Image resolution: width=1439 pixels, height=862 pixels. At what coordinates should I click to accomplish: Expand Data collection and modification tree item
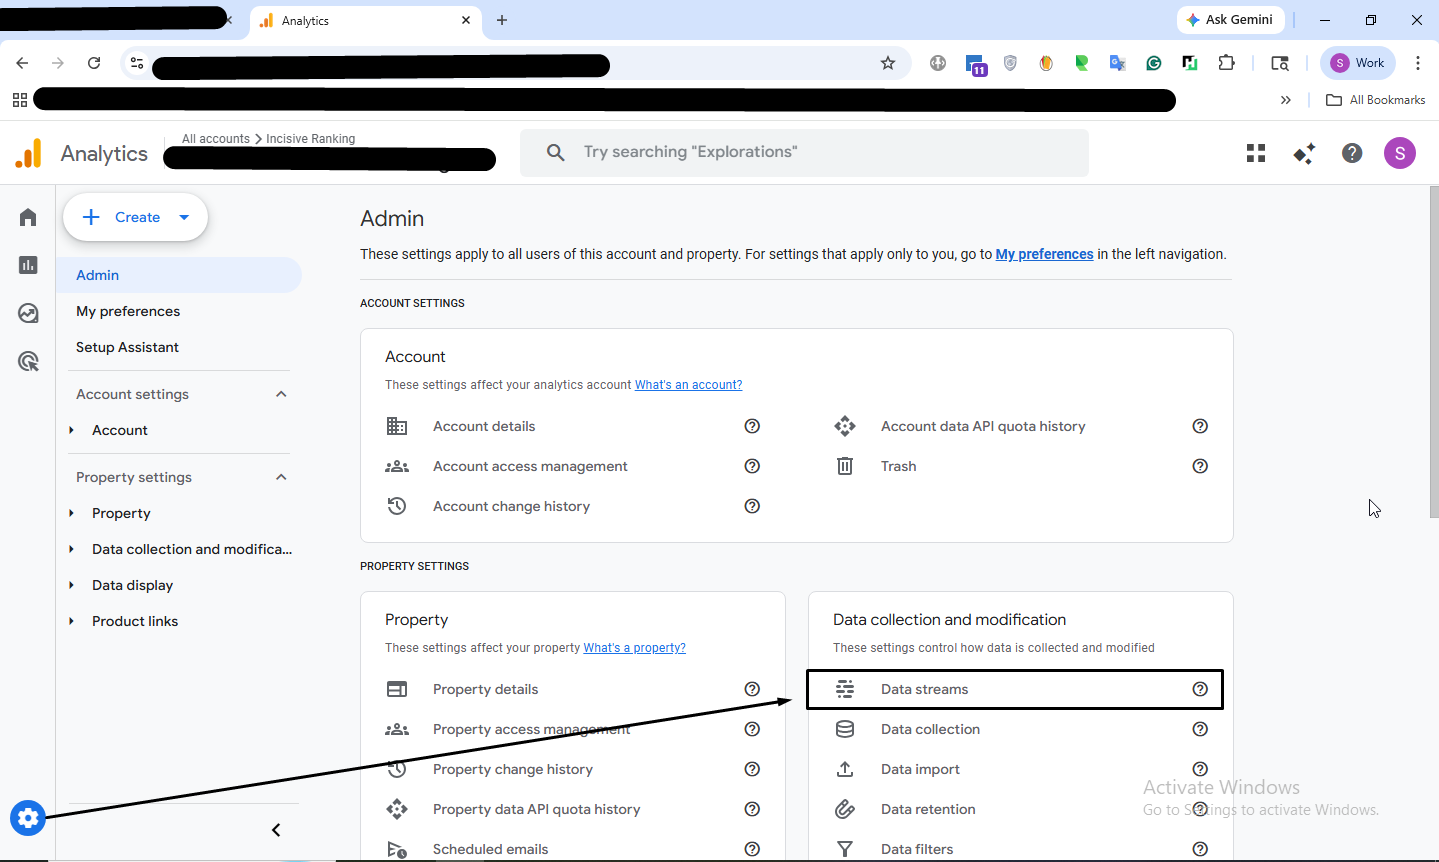(x=71, y=549)
